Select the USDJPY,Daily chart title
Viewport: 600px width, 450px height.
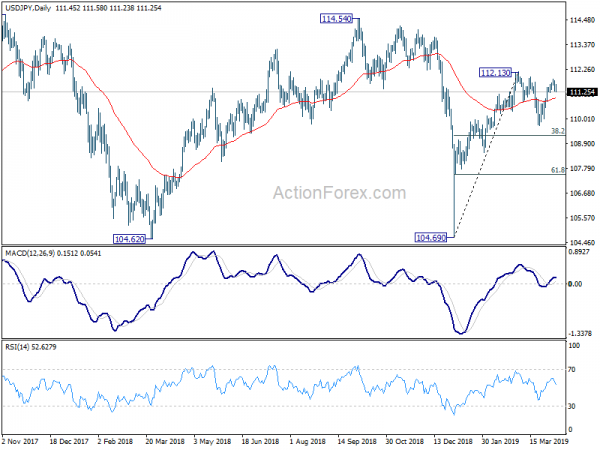[x=28, y=8]
